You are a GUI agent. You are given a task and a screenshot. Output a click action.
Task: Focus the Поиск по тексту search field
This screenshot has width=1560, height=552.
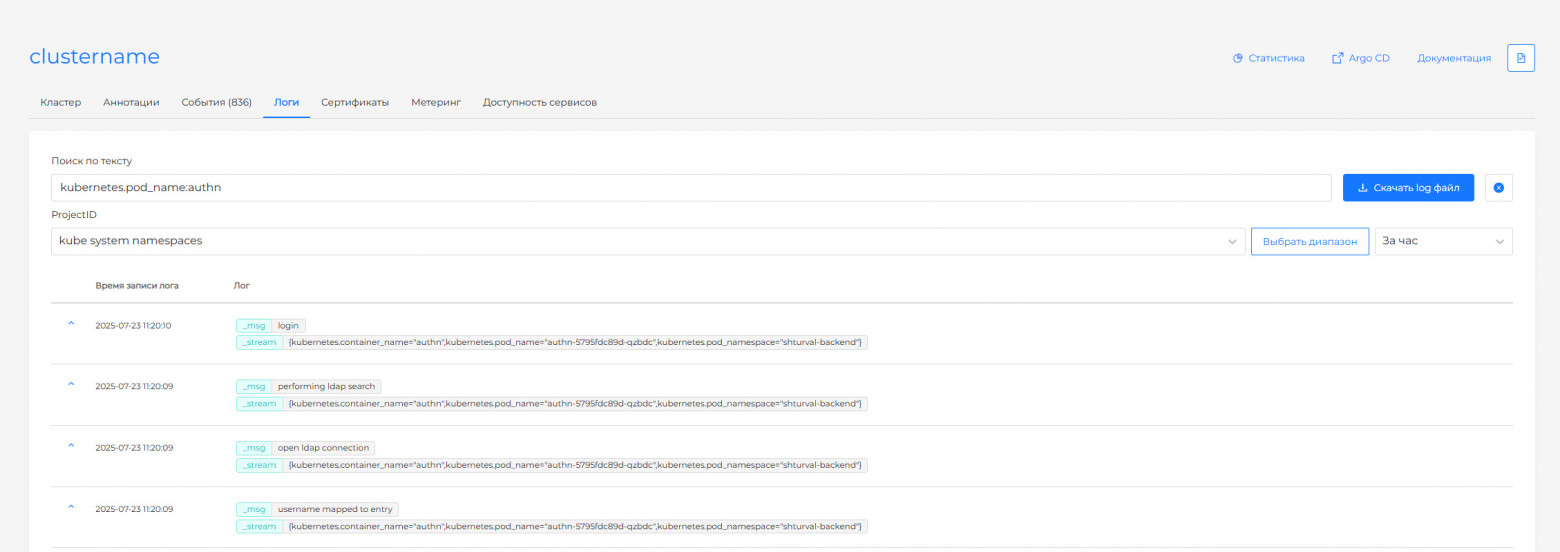(690, 188)
